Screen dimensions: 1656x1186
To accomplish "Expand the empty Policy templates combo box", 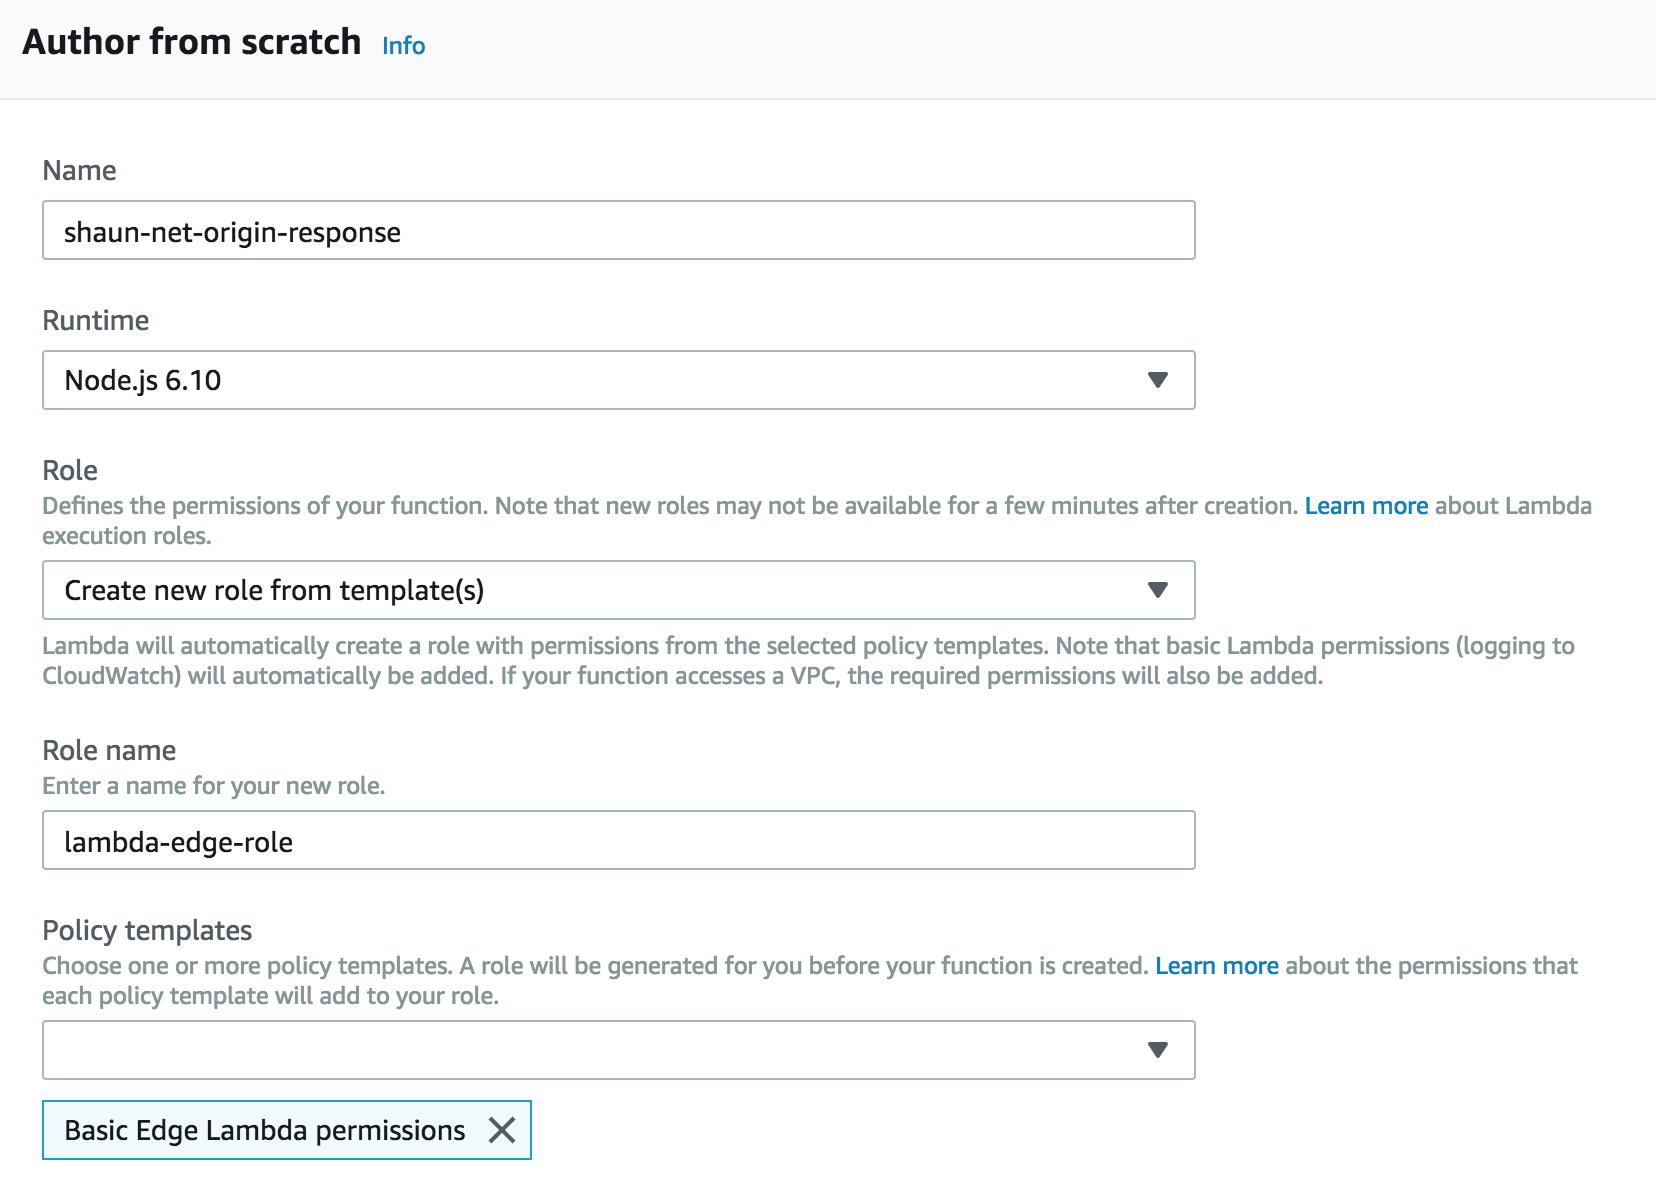I will 600,1050.
